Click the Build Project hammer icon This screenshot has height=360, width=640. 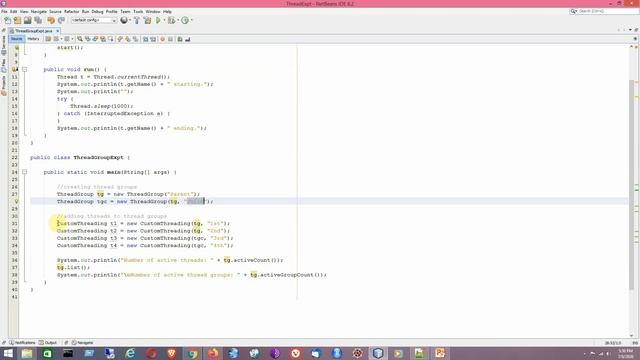pos(137,20)
